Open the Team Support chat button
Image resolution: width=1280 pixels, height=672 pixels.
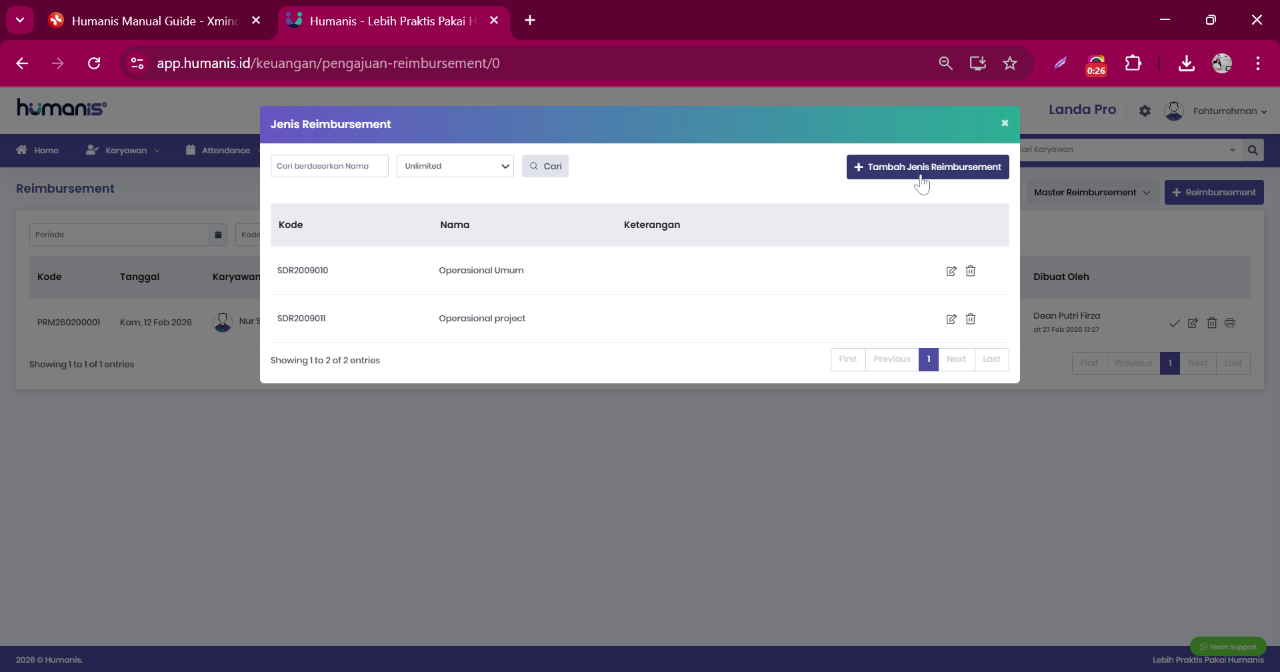coord(1228,646)
